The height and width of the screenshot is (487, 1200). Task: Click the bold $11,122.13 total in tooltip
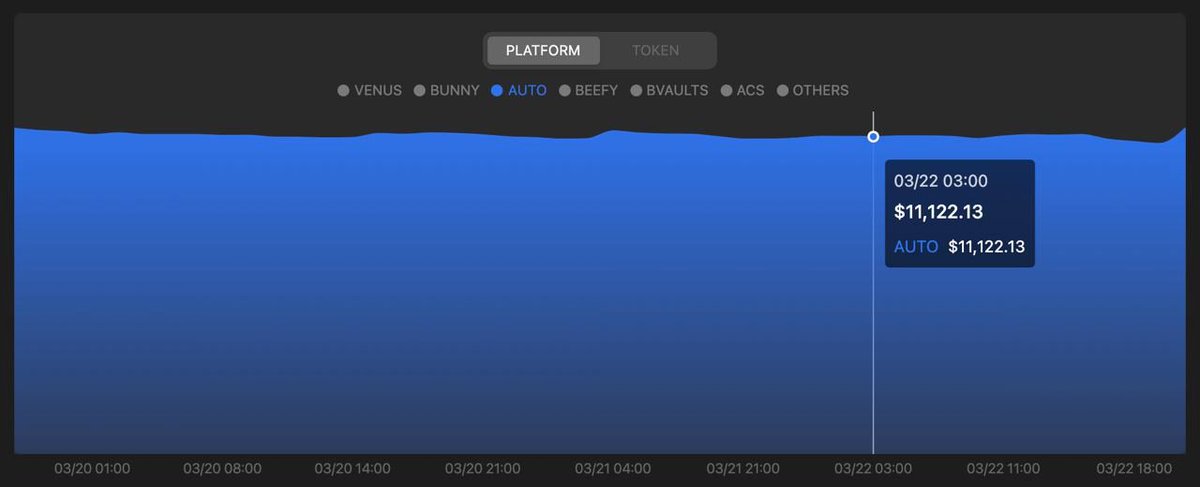[938, 212]
